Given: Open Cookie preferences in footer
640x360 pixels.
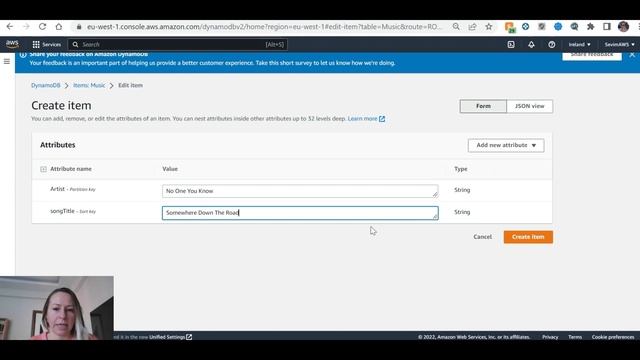Looking at the screenshot, I should [613, 337].
